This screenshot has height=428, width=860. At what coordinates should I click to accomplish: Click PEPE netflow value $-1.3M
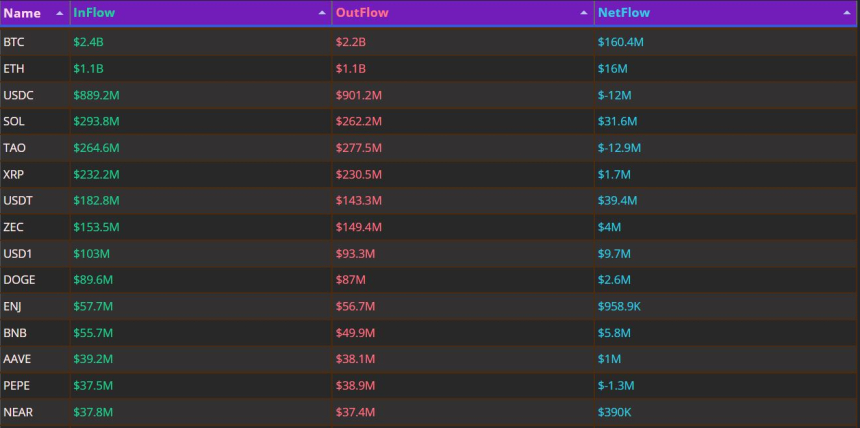coord(617,385)
